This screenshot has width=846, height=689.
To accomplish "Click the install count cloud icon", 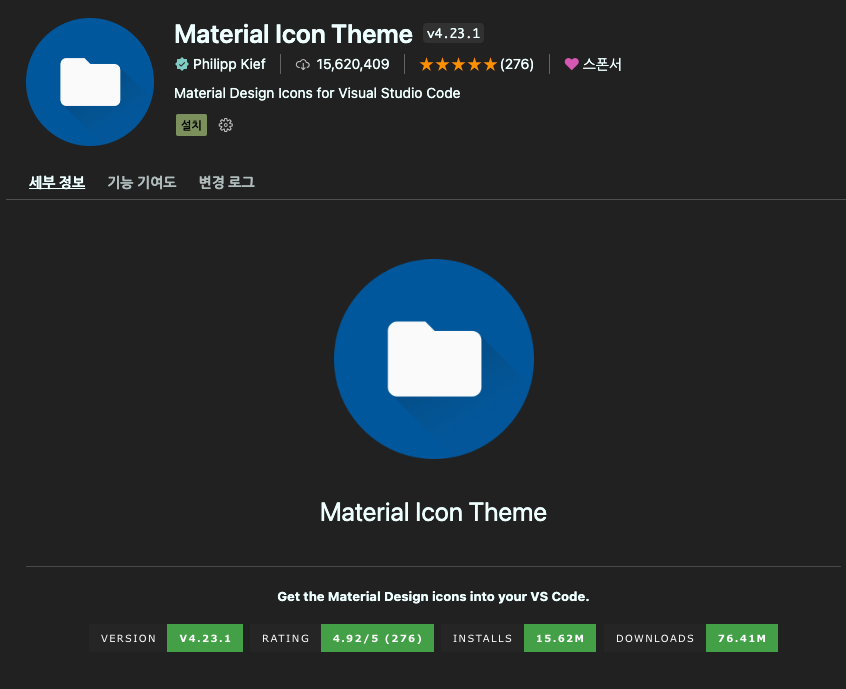I will (303, 65).
